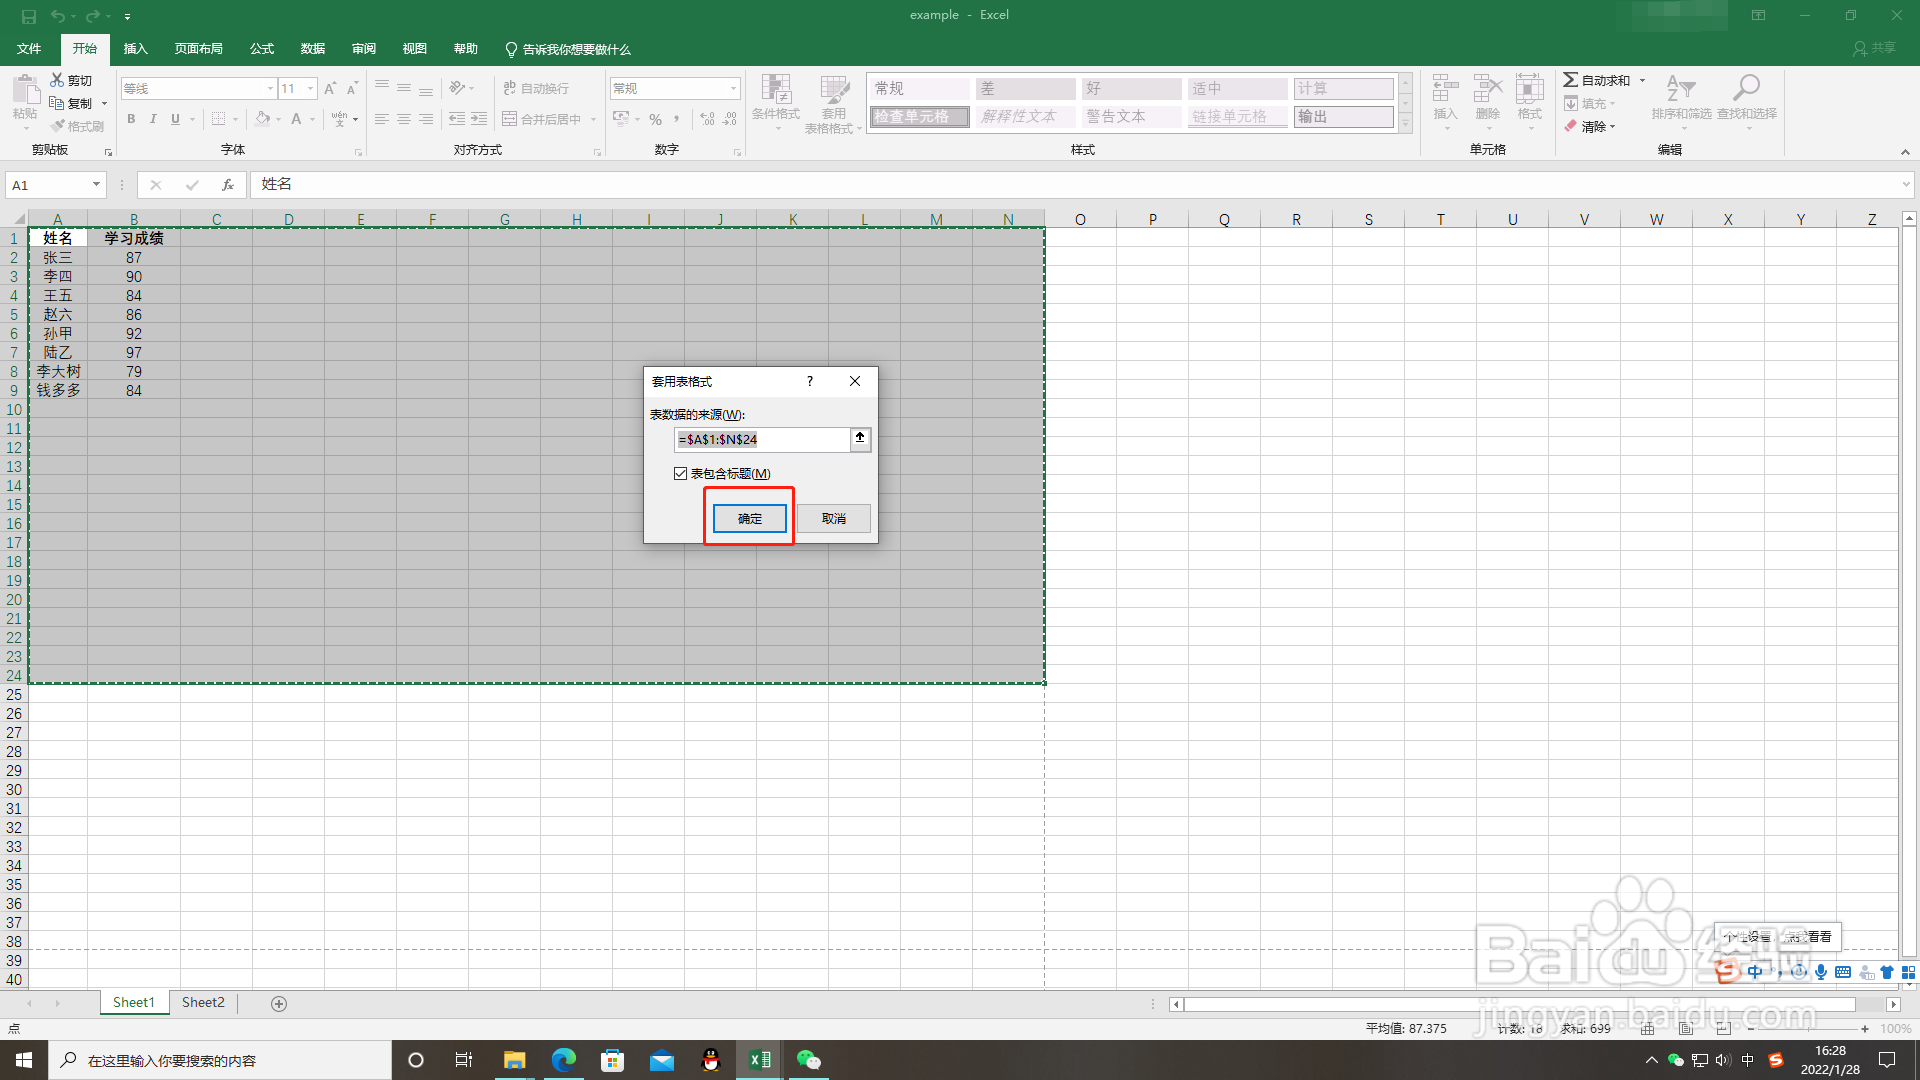1920x1080 pixels.
Task: Click the Insert Function fx icon
Action: point(228,185)
